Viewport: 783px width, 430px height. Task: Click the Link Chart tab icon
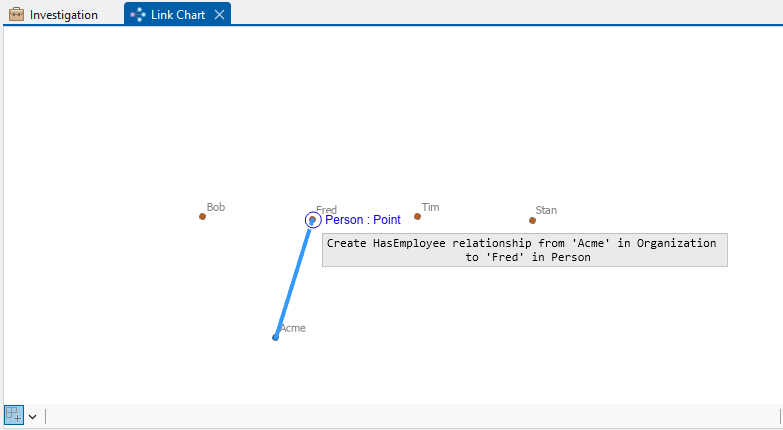coord(137,15)
